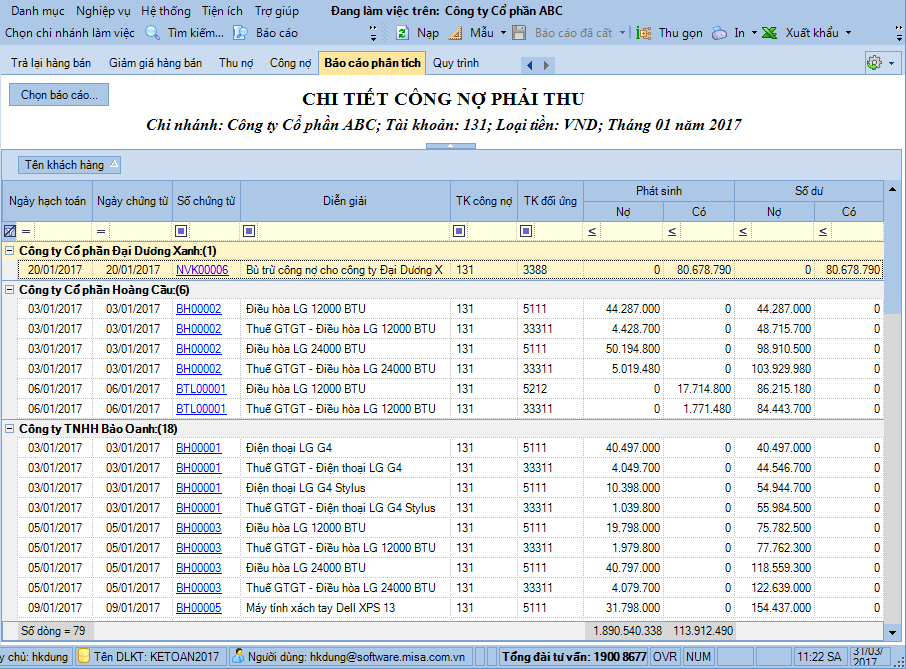Click the settings gear icon
This screenshot has width=906, height=669.
[874, 63]
